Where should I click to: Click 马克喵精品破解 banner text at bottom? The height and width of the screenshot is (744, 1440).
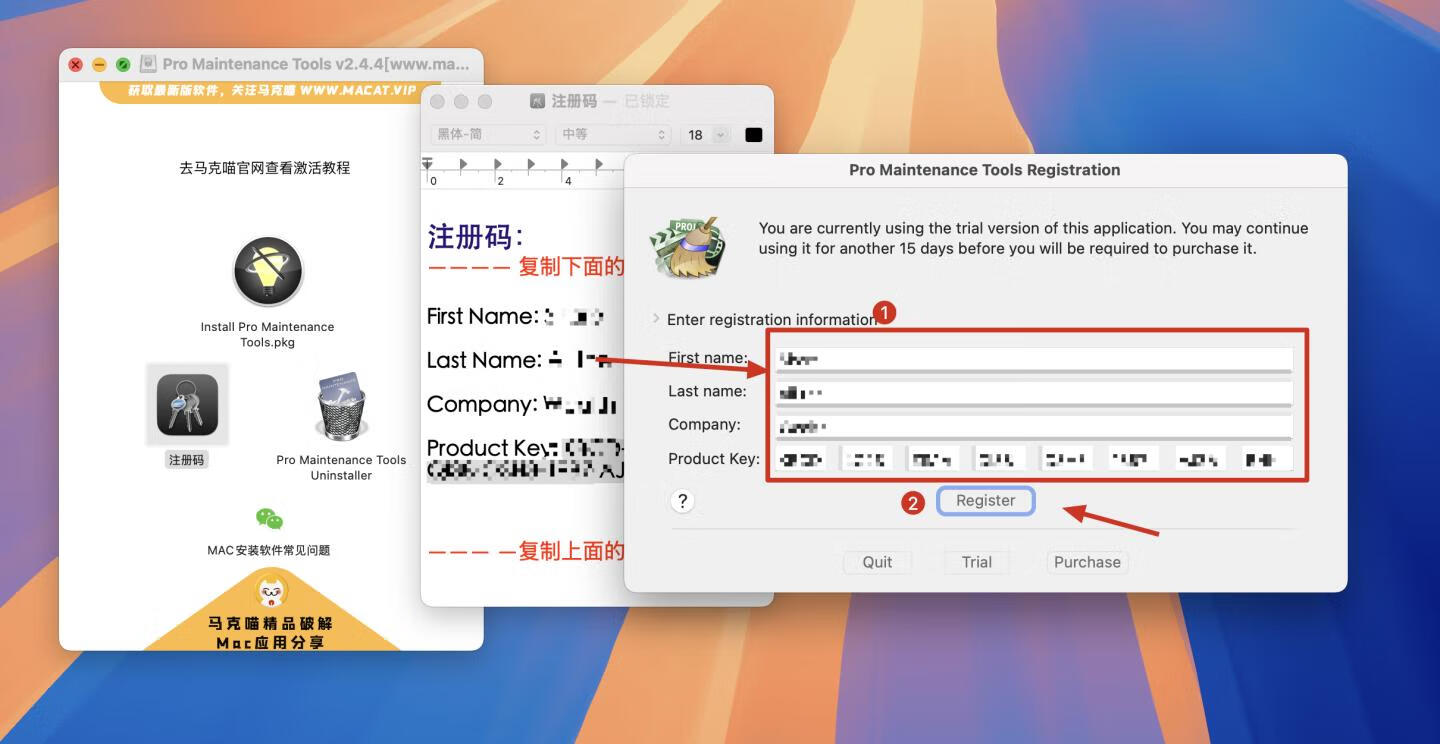pos(270,623)
